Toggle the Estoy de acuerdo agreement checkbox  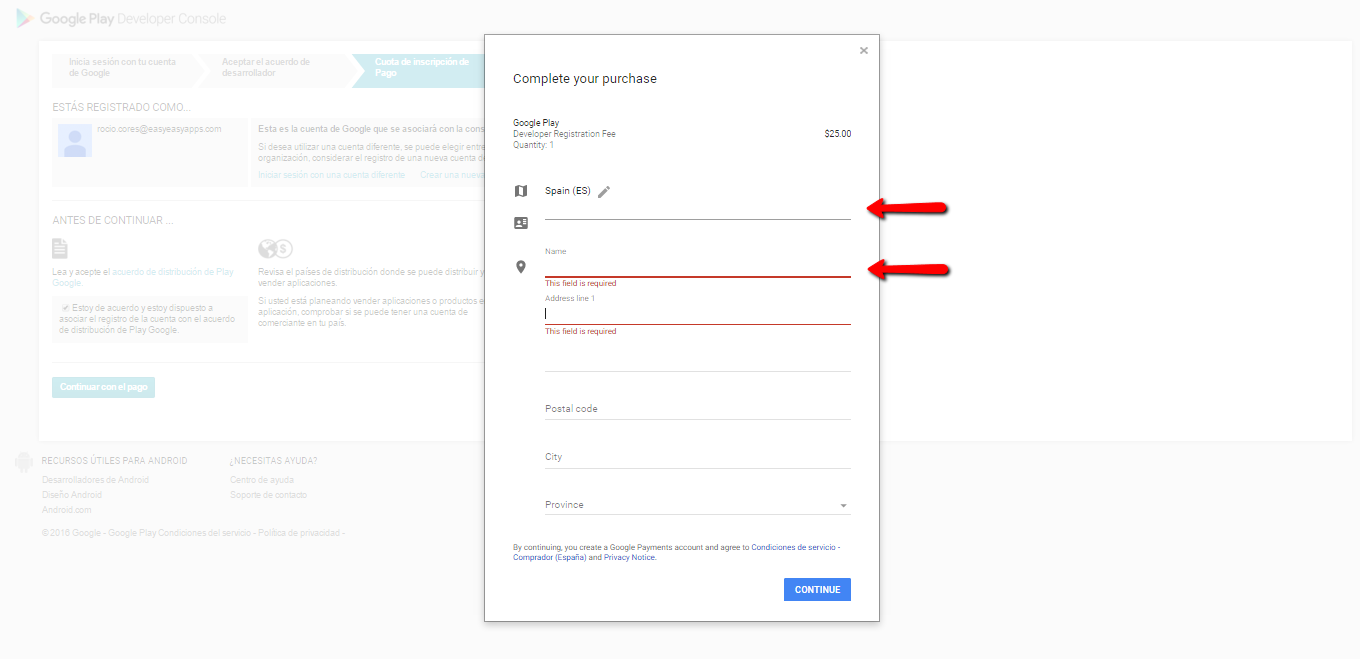pyautogui.click(x=63, y=308)
